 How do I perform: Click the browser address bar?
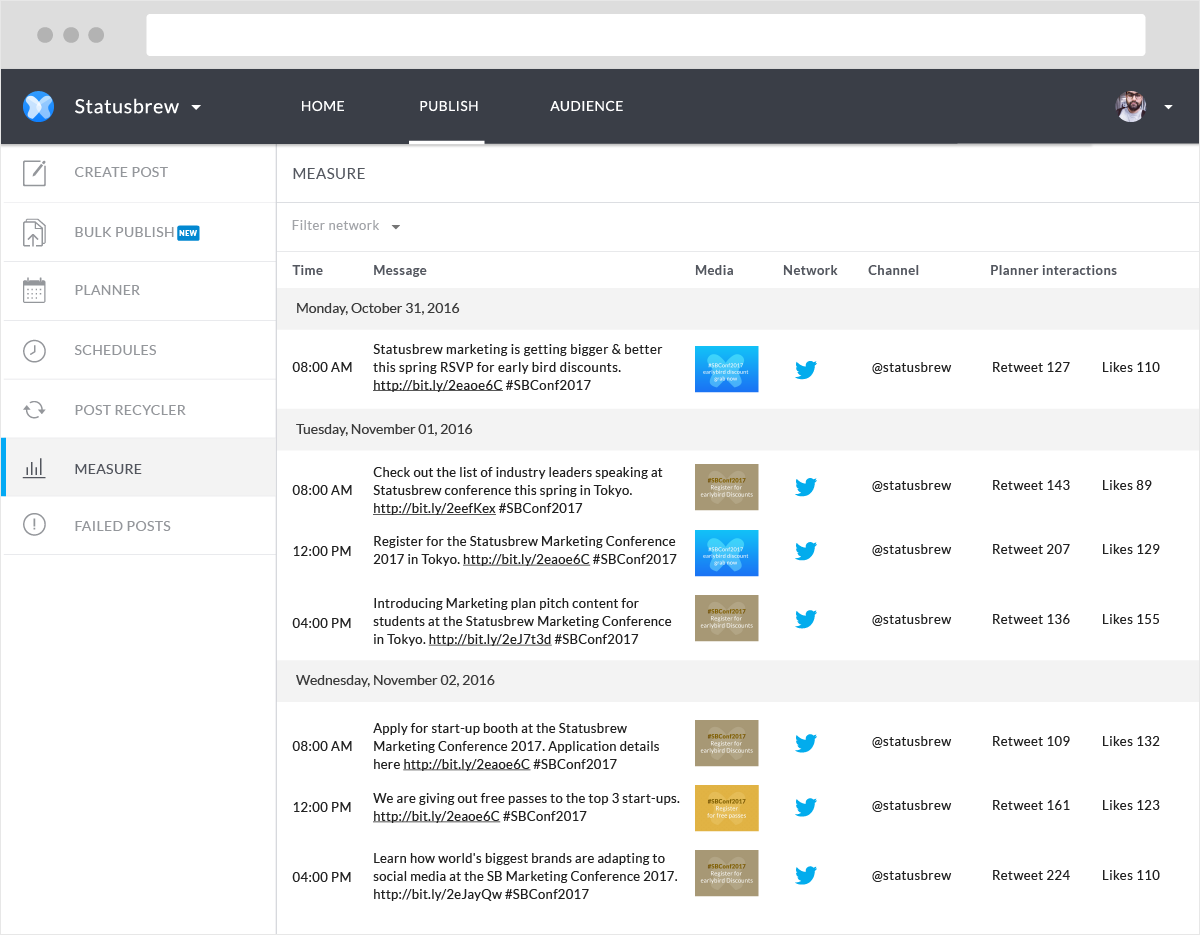[646, 35]
